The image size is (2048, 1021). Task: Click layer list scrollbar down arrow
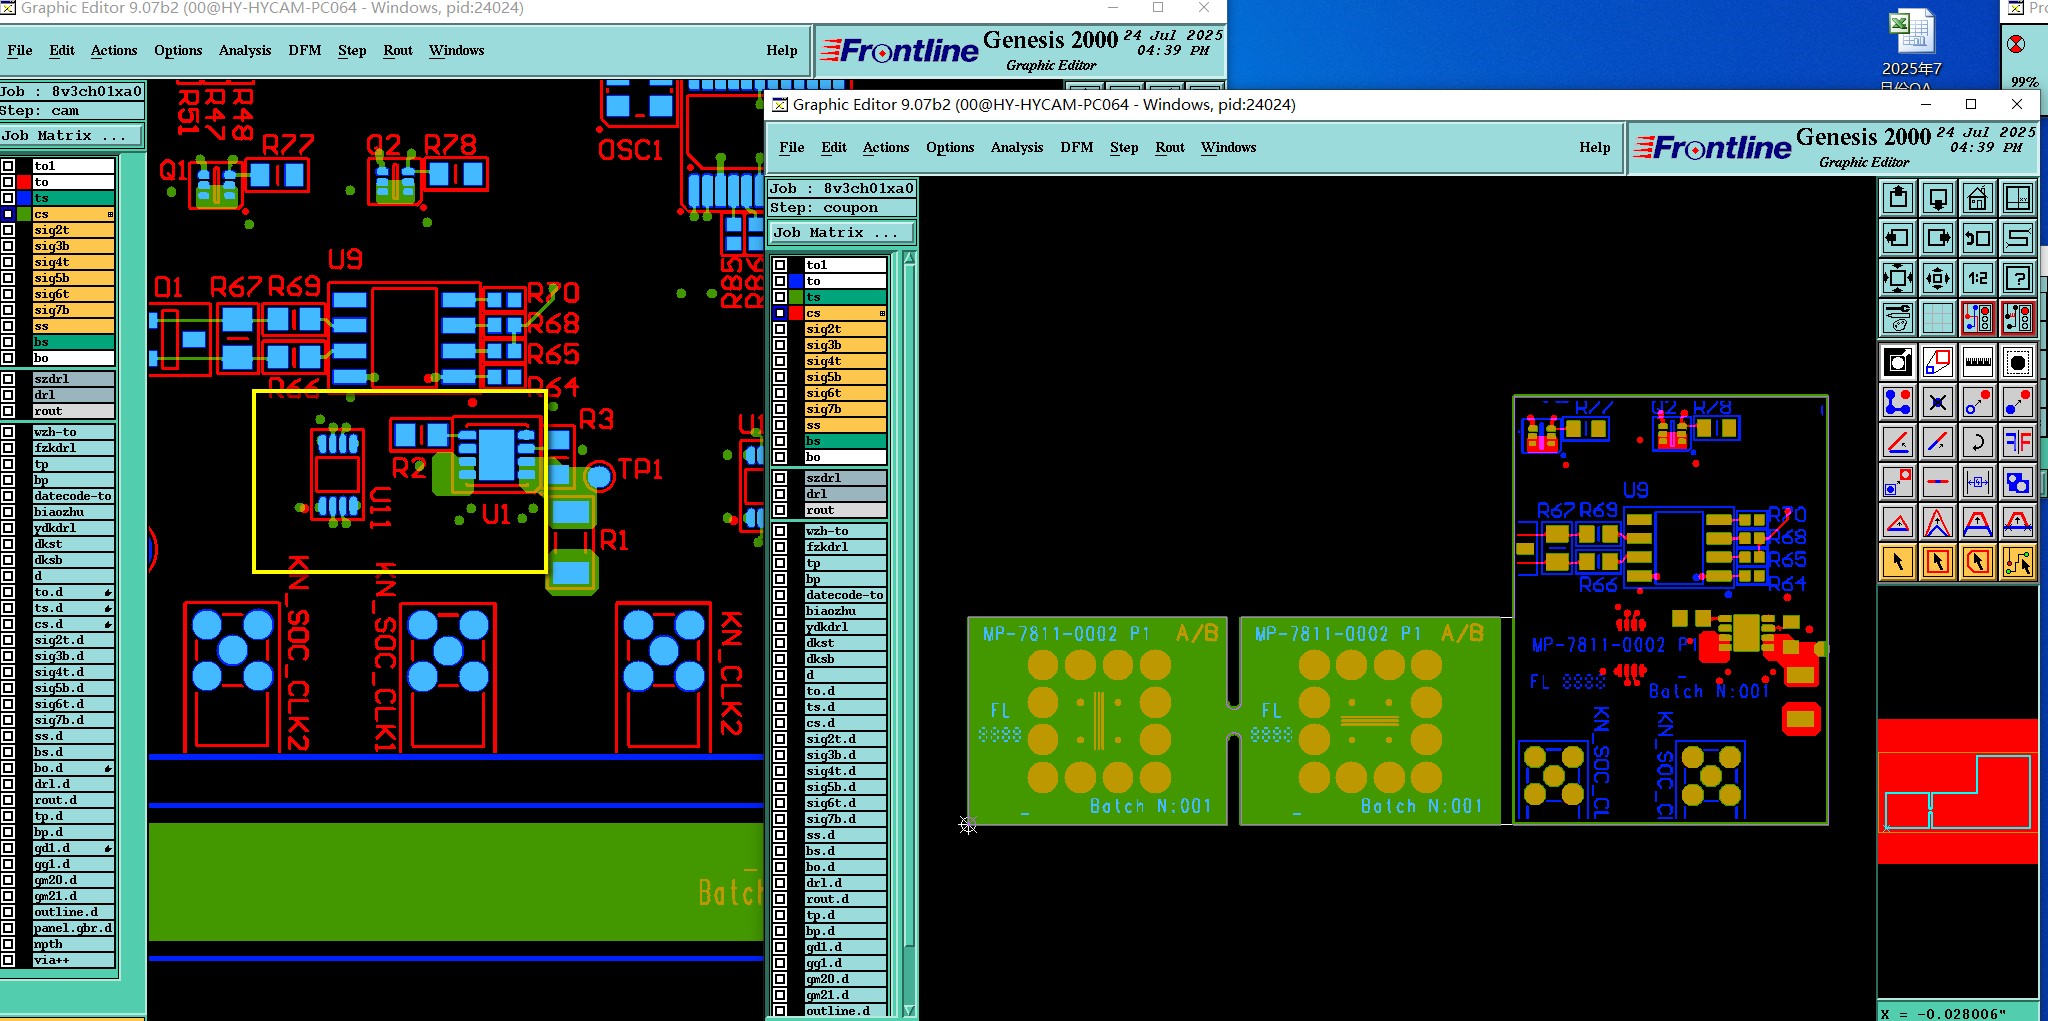point(909,1010)
